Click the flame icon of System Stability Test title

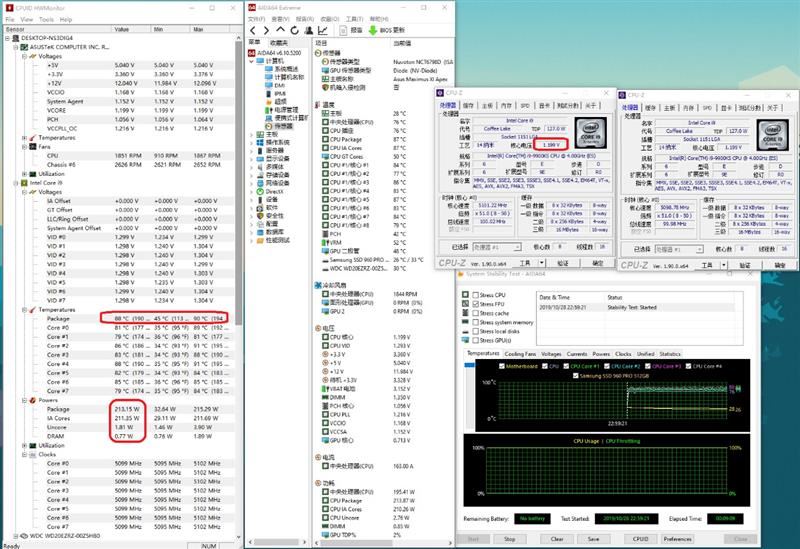tap(461, 274)
